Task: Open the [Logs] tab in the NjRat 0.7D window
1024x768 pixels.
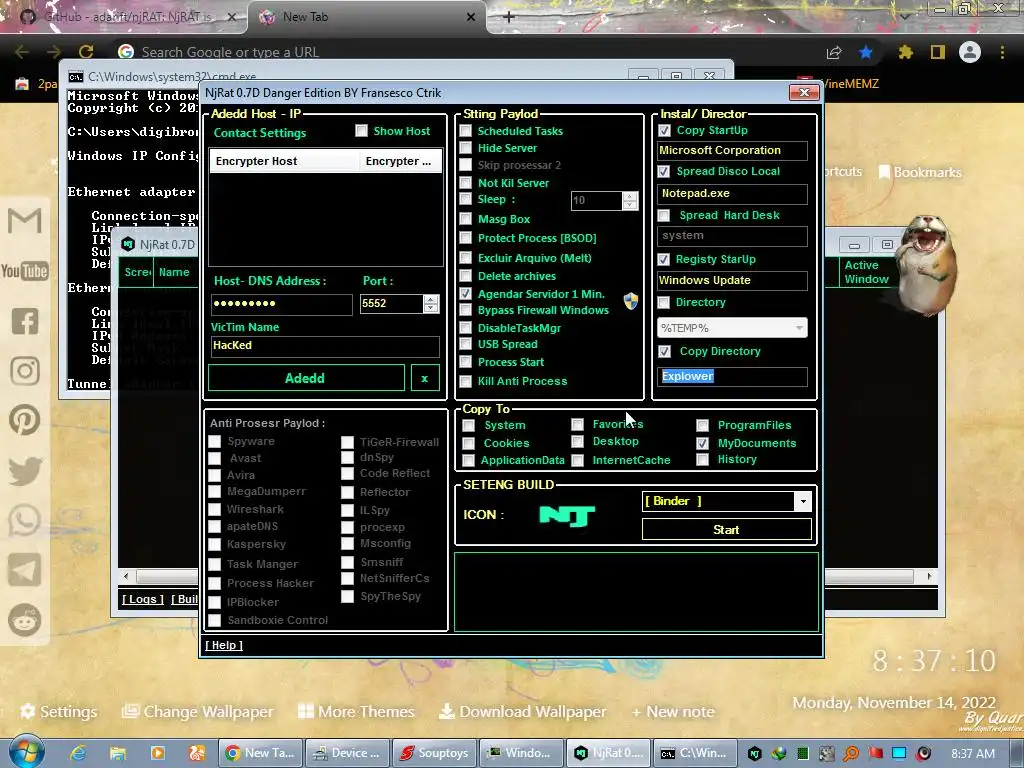Action: tap(142, 599)
